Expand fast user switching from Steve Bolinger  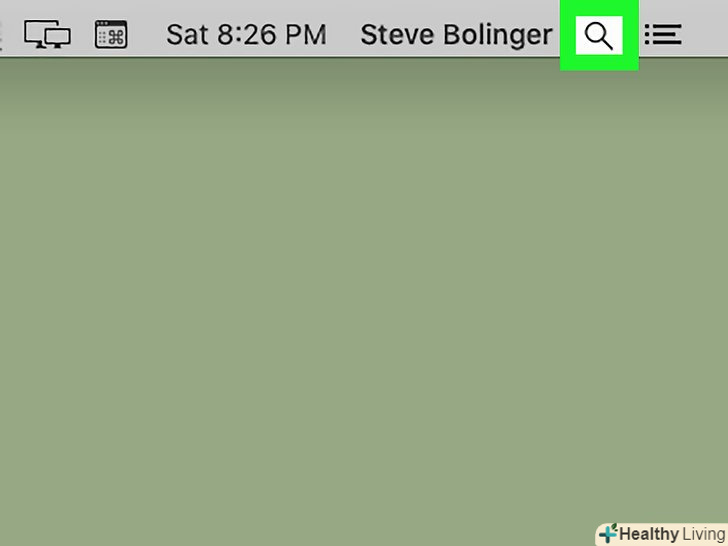click(456, 35)
